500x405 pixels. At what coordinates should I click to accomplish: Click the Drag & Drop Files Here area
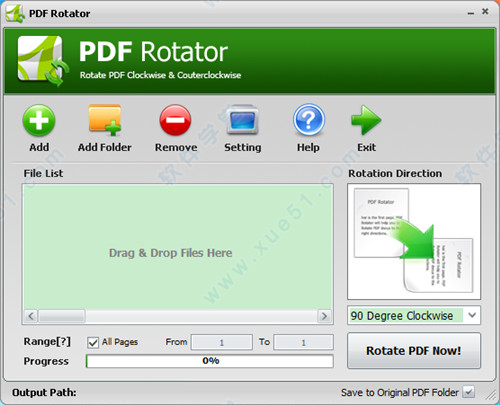pyautogui.click(x=177, y=247)
